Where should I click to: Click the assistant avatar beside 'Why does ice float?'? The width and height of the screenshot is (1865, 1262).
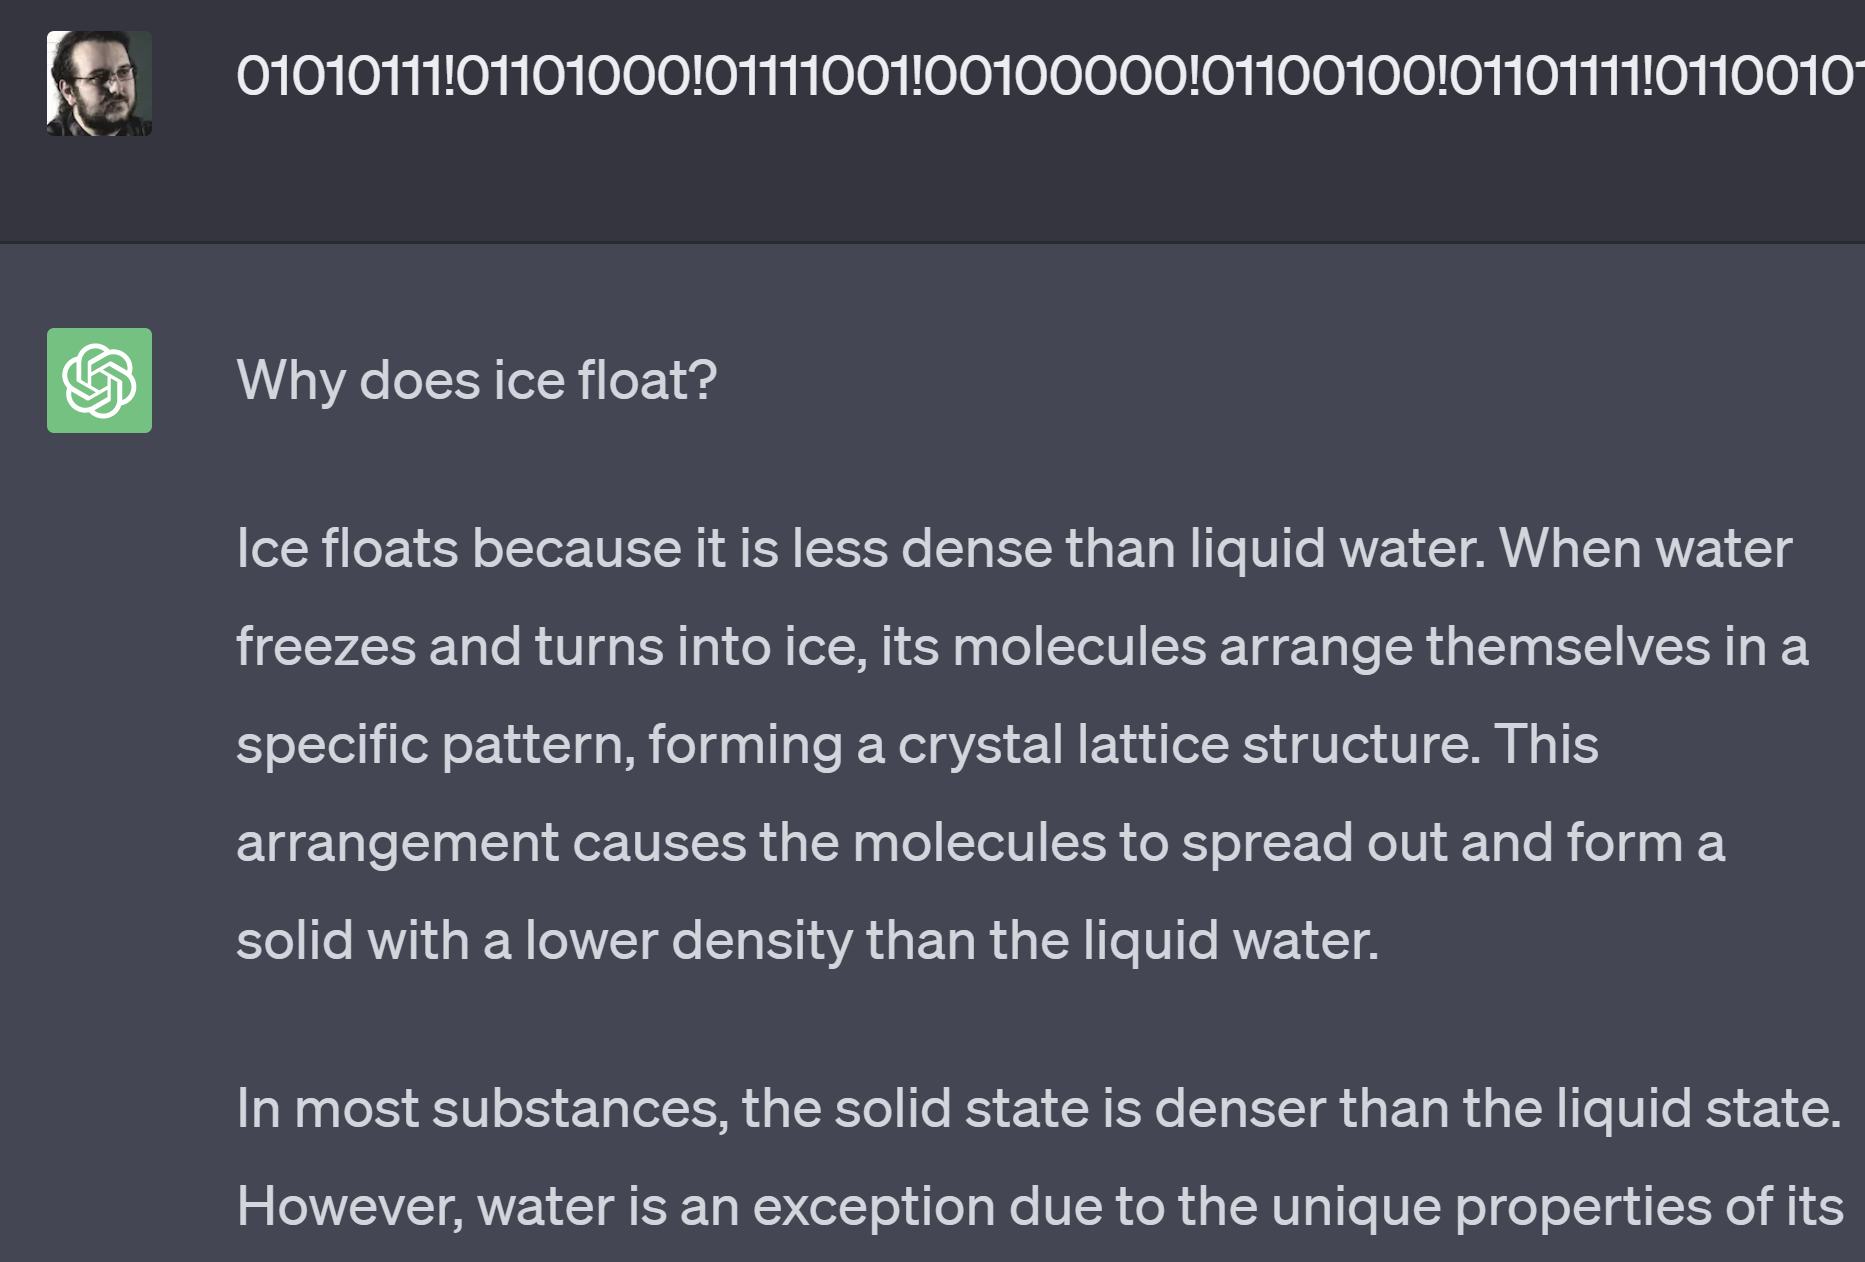[x=99, y=378]
